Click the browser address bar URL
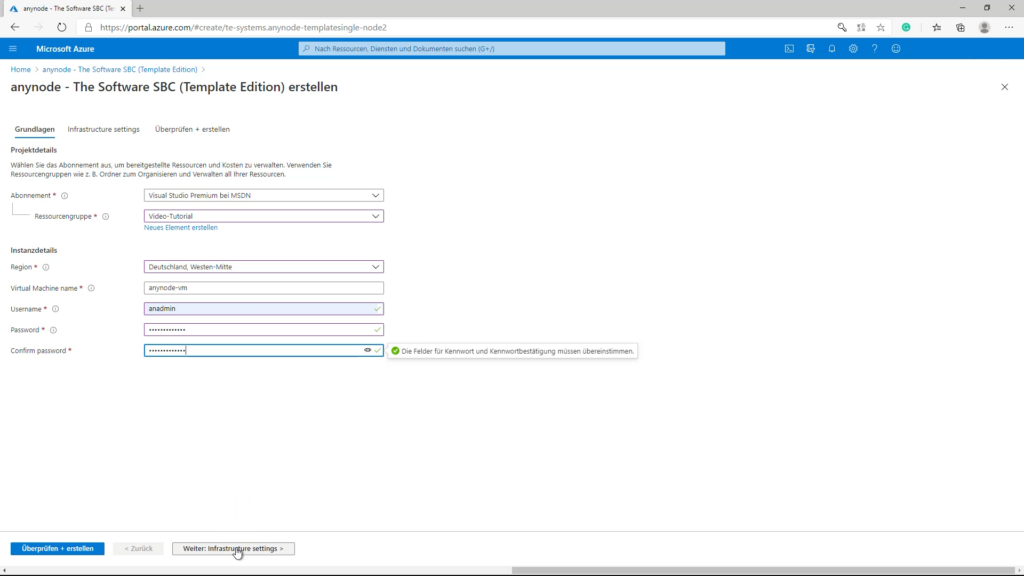 [x=243, y=27]
